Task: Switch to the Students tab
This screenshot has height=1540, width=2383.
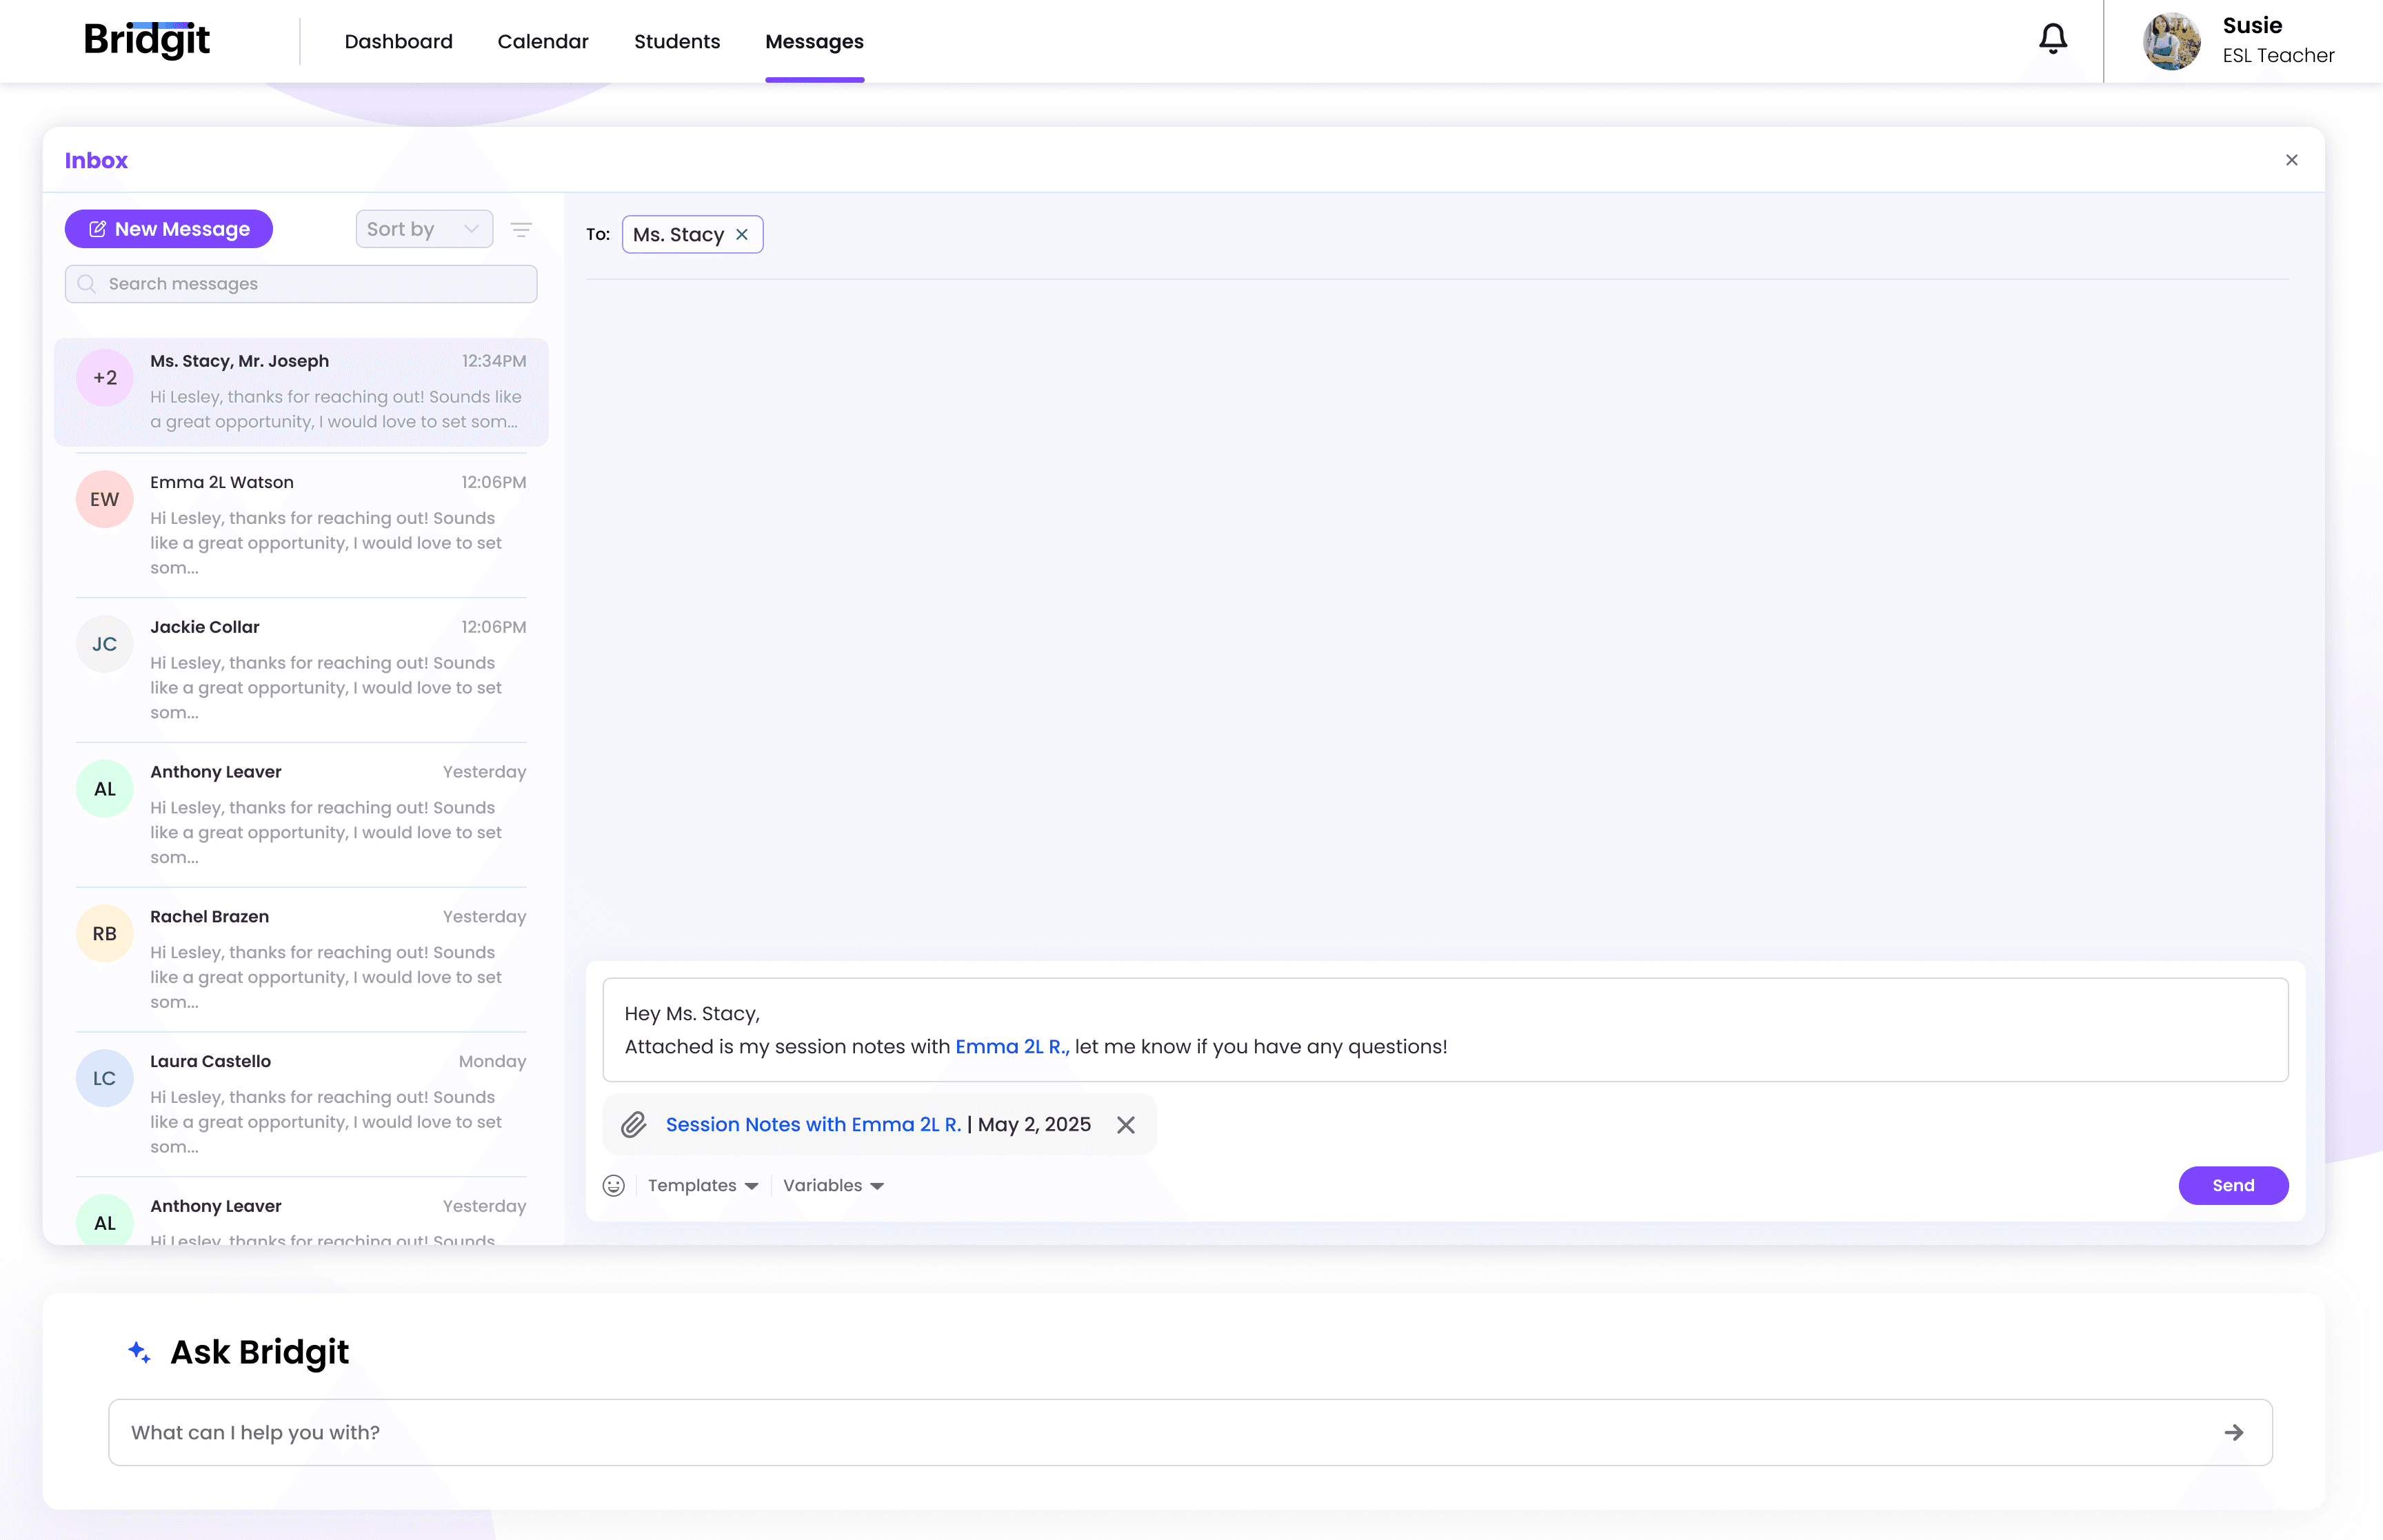Action: coord(677,41)
